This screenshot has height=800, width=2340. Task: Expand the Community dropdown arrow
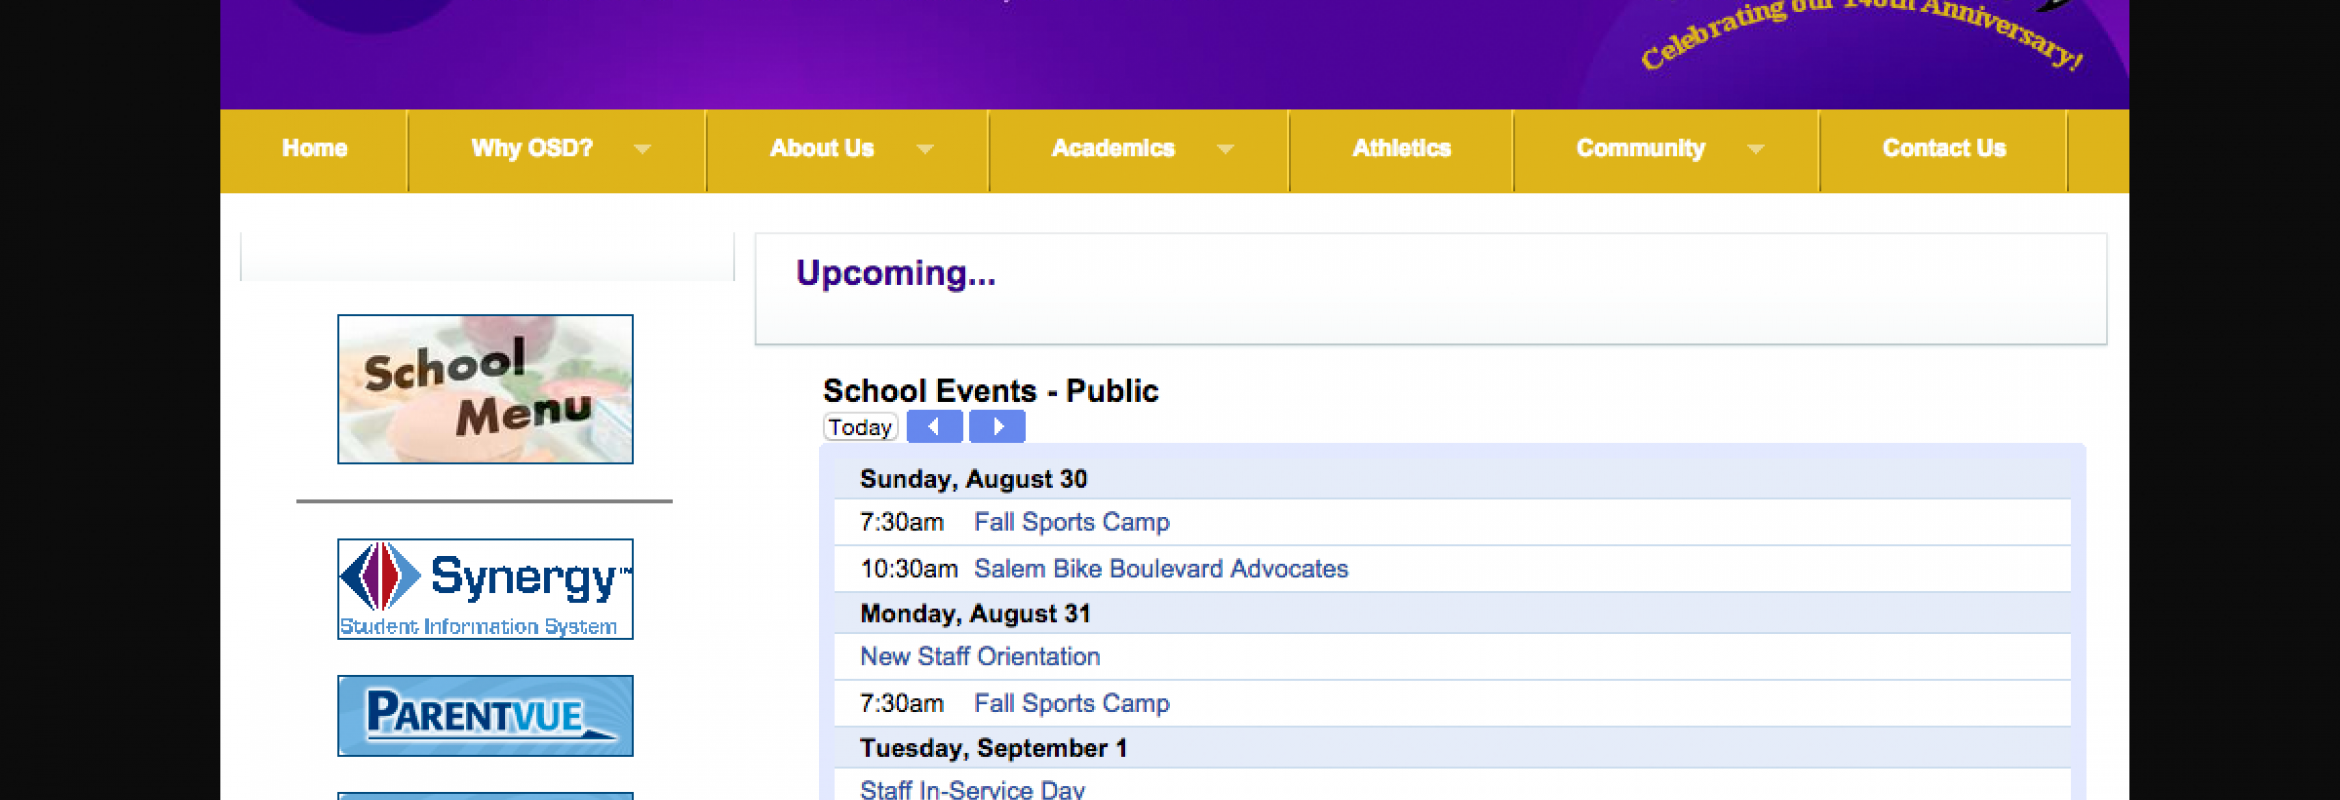[x=1755, y=149]
